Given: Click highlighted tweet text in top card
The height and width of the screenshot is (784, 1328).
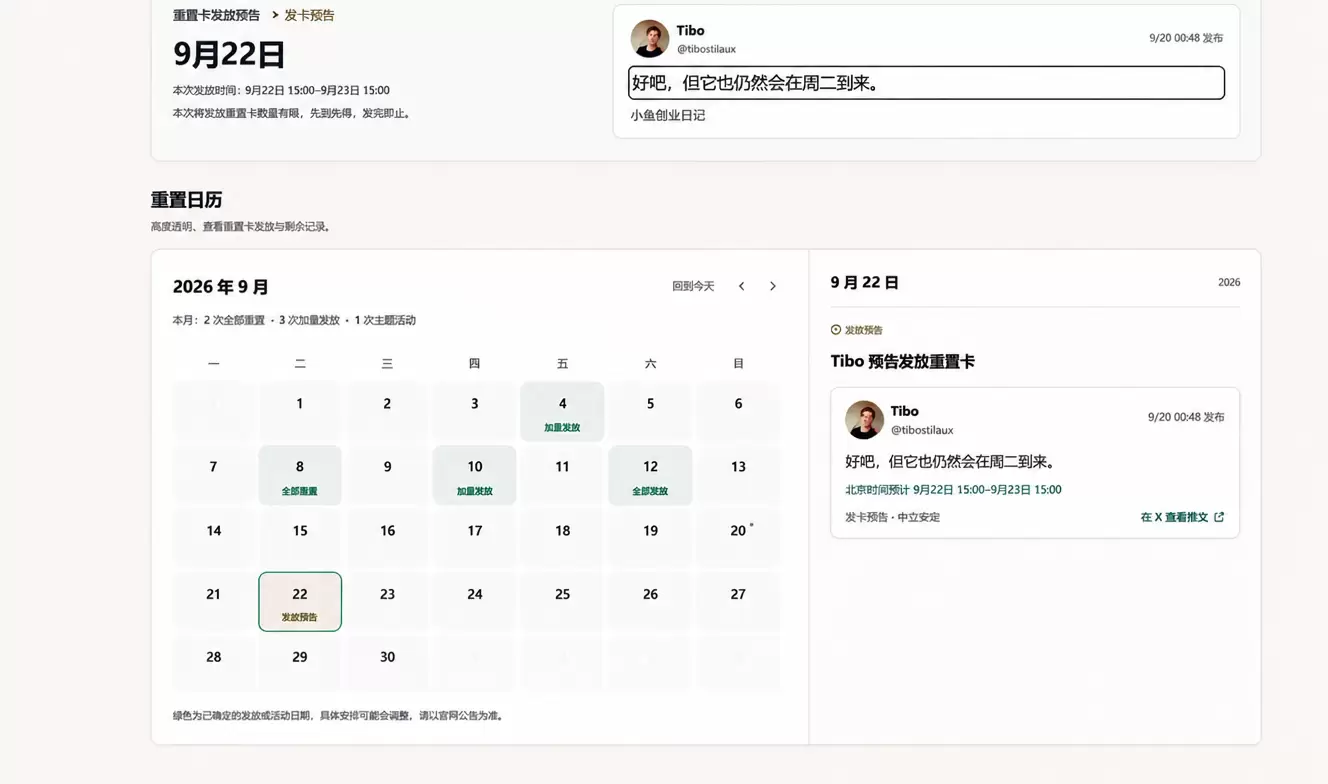Looking at the screenshot, I should coord(926,83).
